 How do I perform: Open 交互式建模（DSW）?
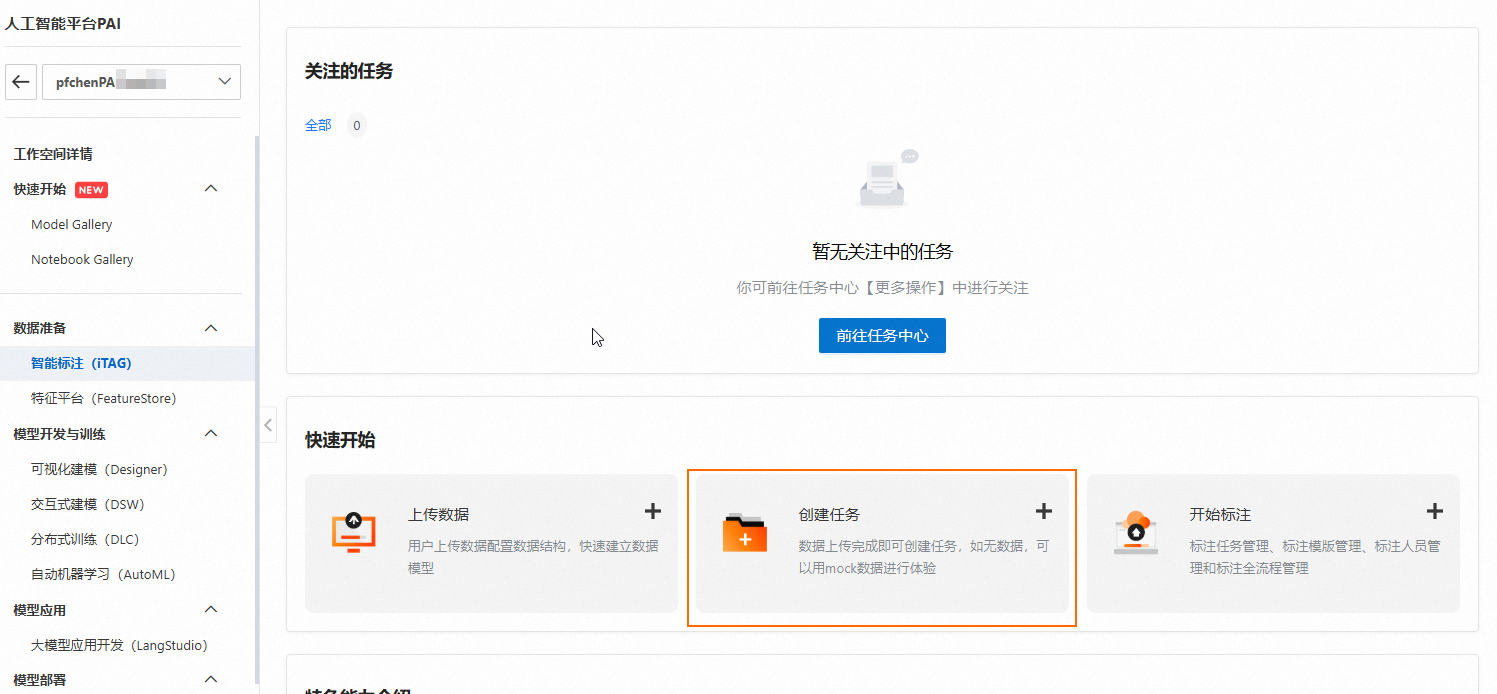(x=88, y=505)
